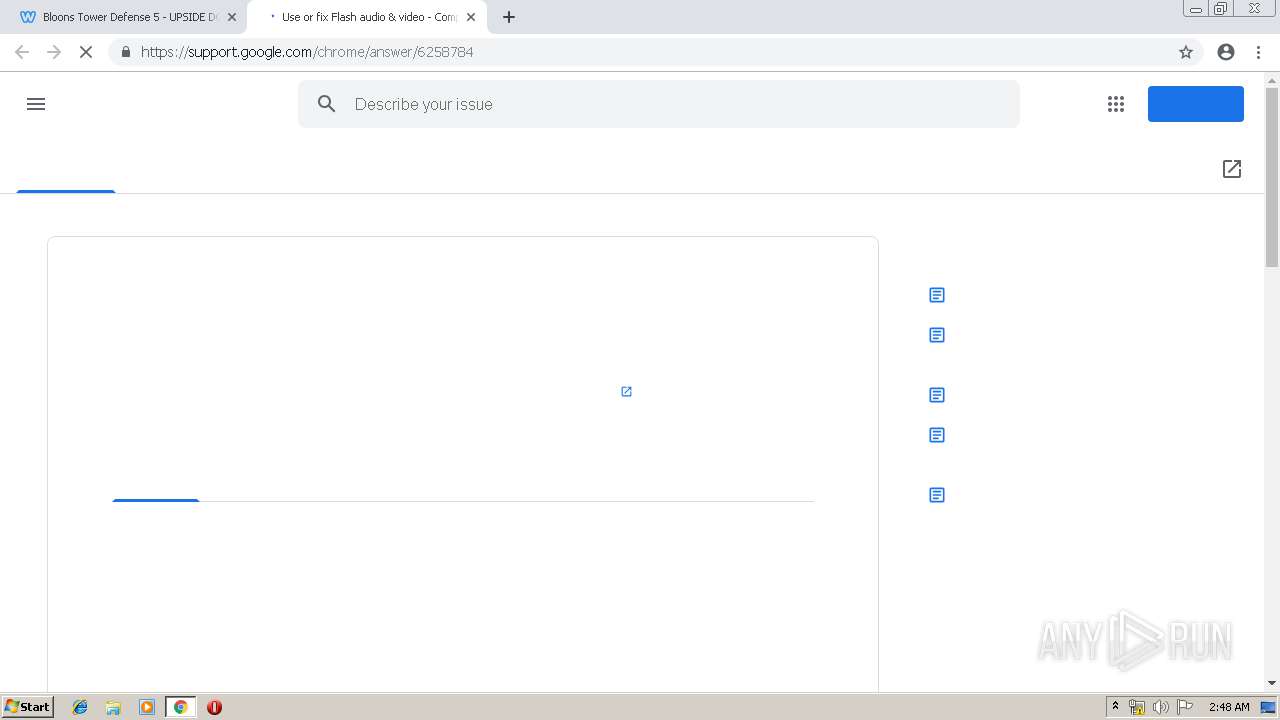1280x720 pixels.
Task: Show hidden system tray icons
Action: [1115, 707]
